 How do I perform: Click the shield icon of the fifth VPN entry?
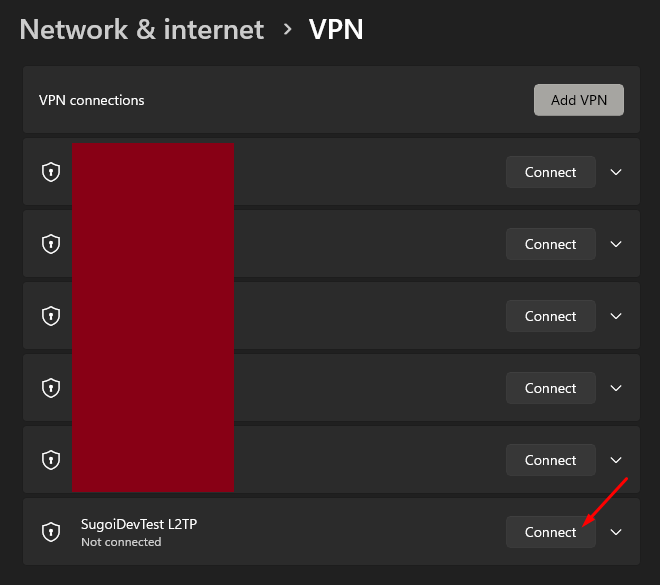(x=51, y=460)
